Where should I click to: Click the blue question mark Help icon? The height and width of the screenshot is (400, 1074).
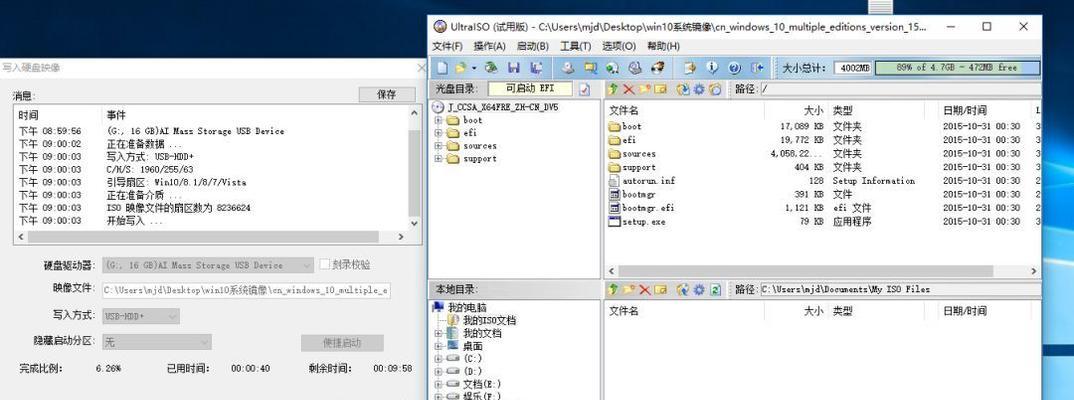click(735, 67)
